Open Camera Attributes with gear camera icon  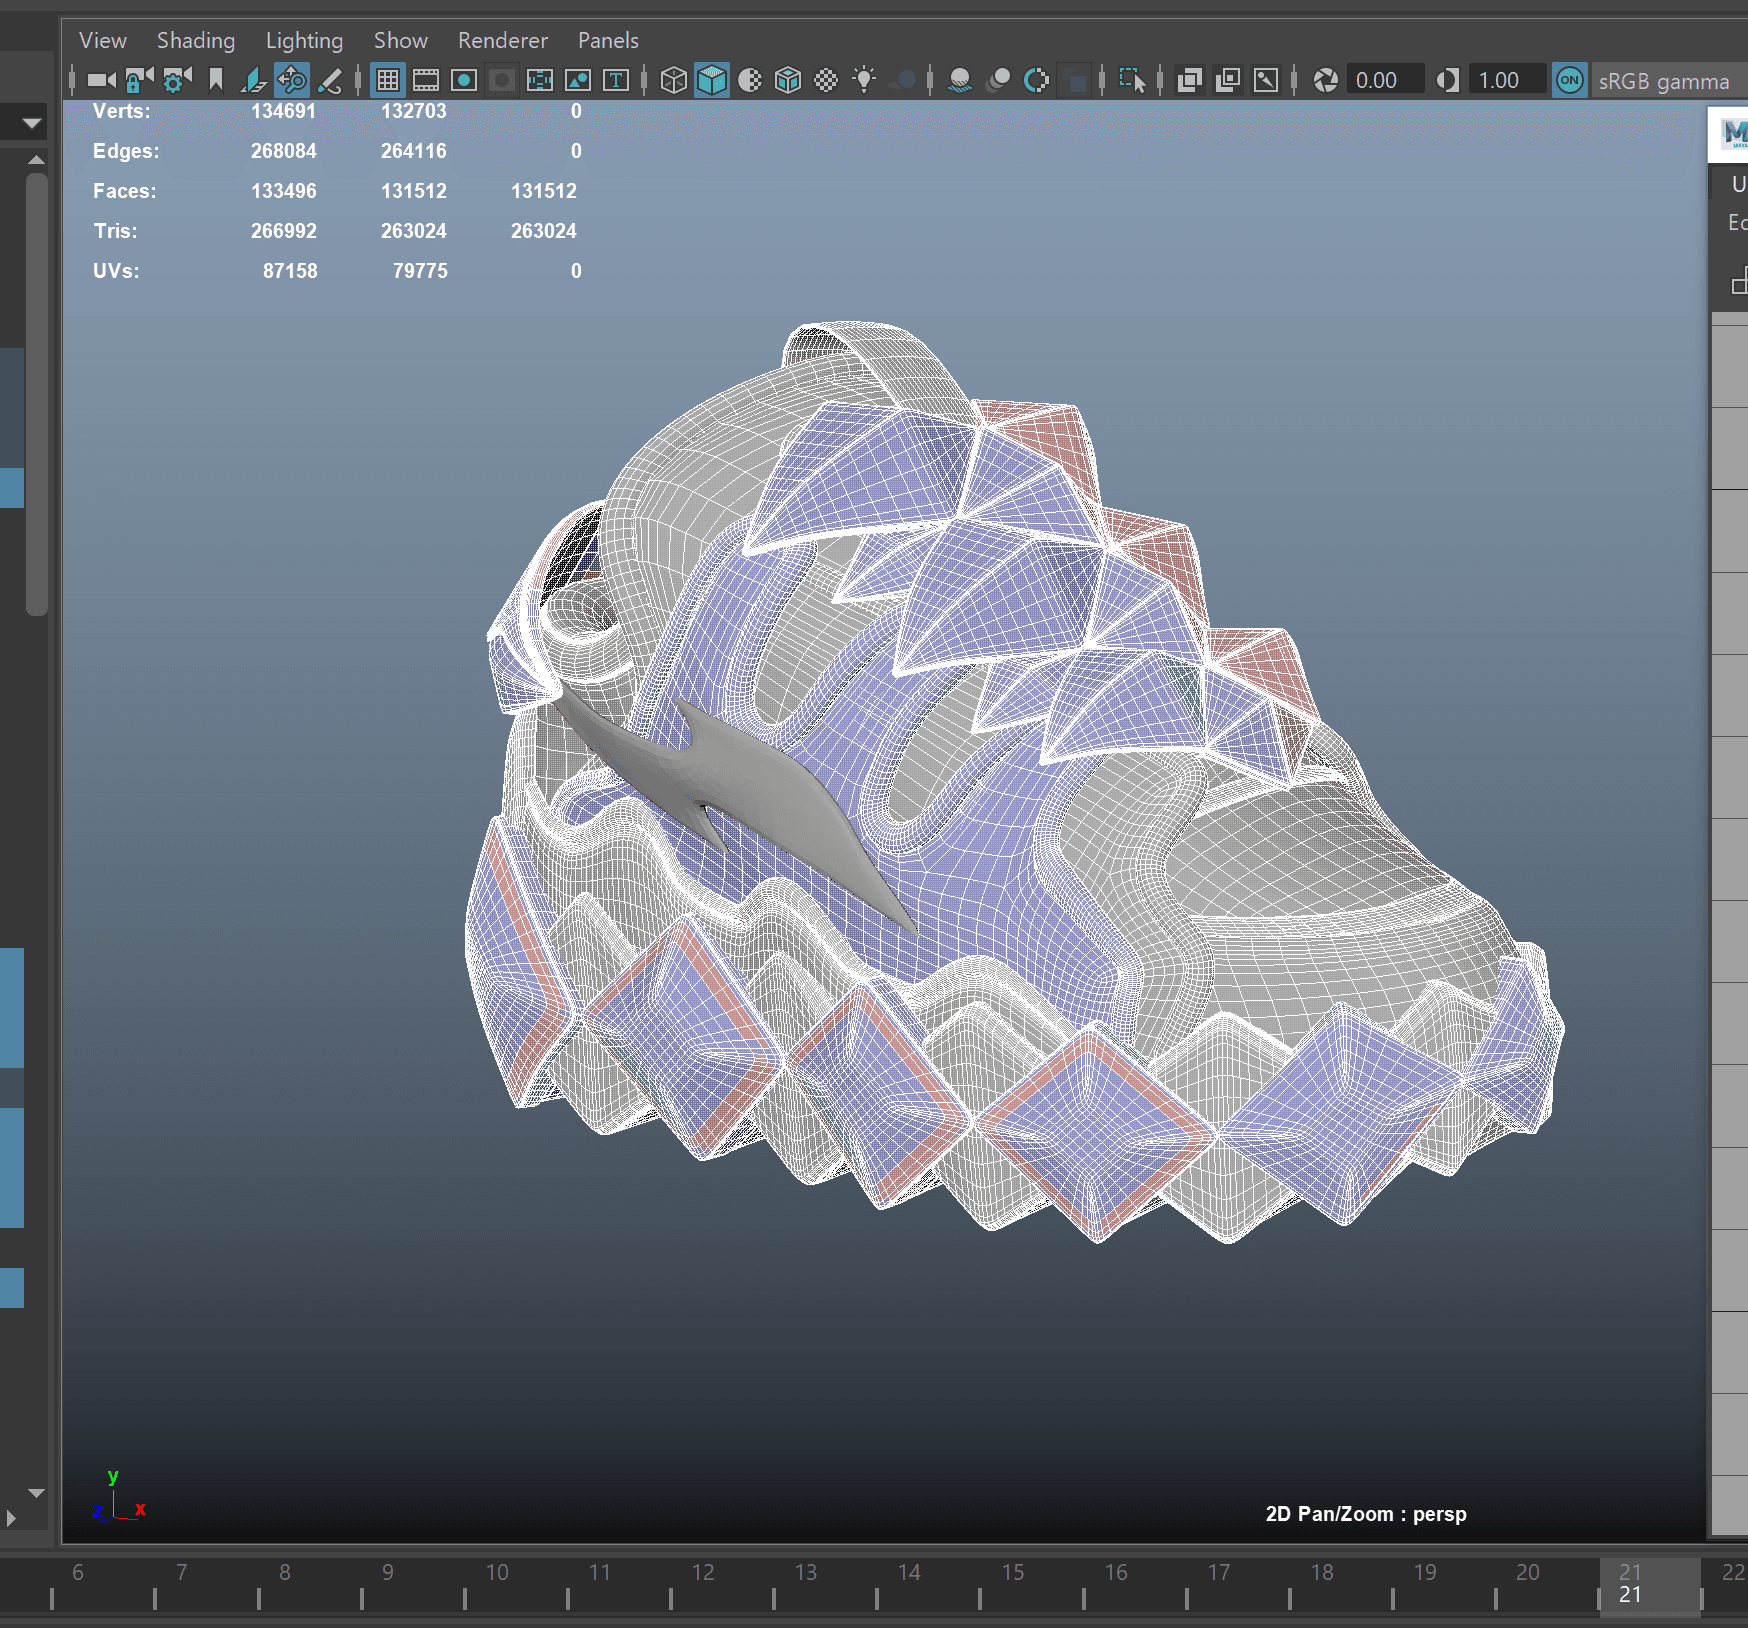tap(177, 80)
